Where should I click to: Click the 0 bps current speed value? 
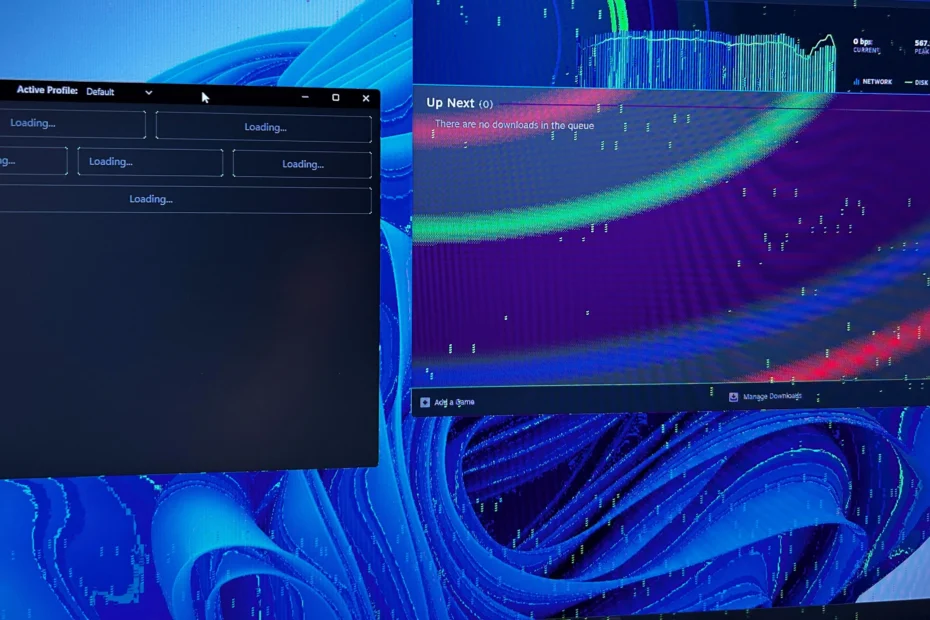pos(862,42)
